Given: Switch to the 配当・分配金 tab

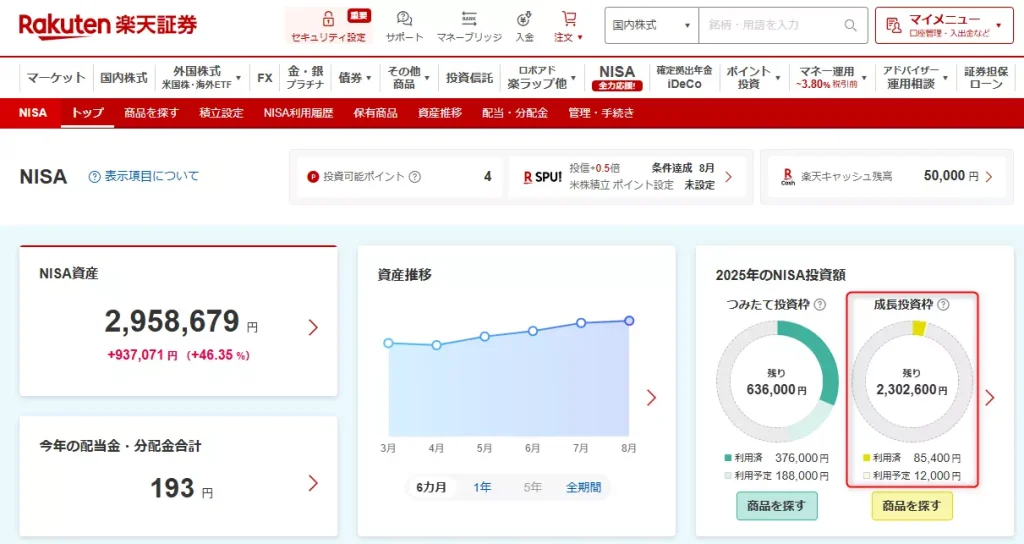Looking at the screenshot, I should point(515,113).
